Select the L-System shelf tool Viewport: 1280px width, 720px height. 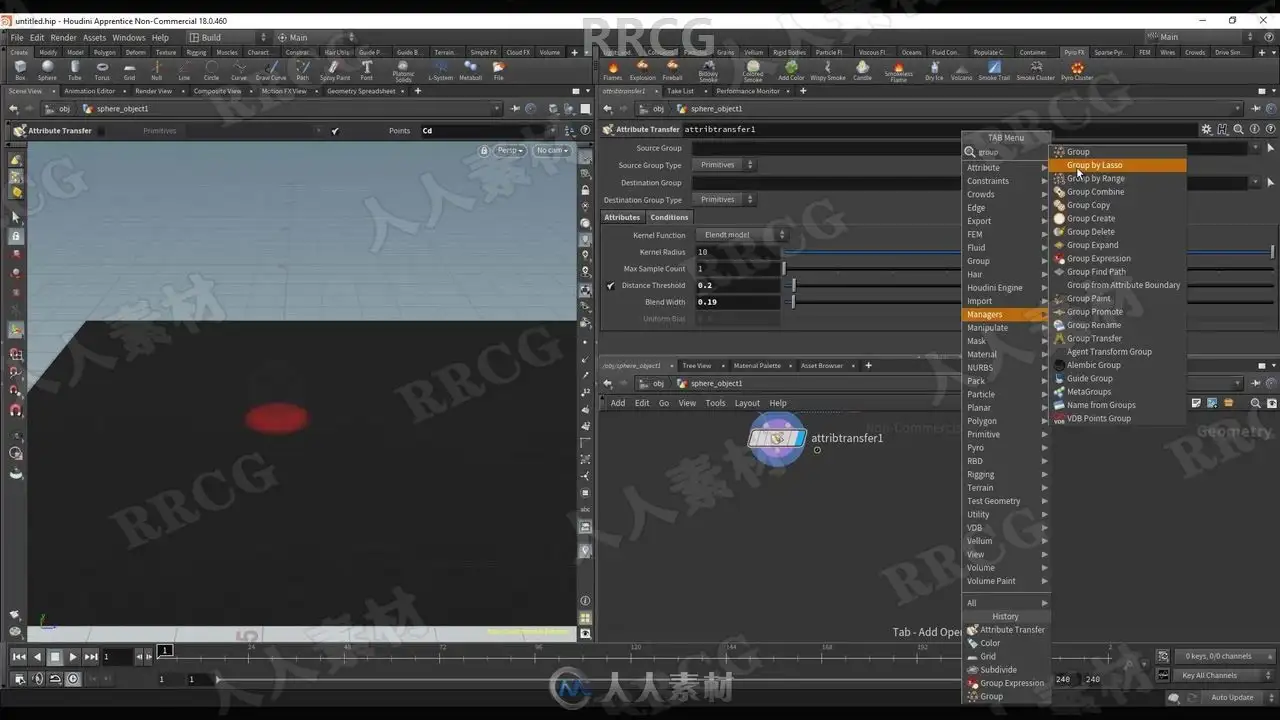tap(440, 70)
